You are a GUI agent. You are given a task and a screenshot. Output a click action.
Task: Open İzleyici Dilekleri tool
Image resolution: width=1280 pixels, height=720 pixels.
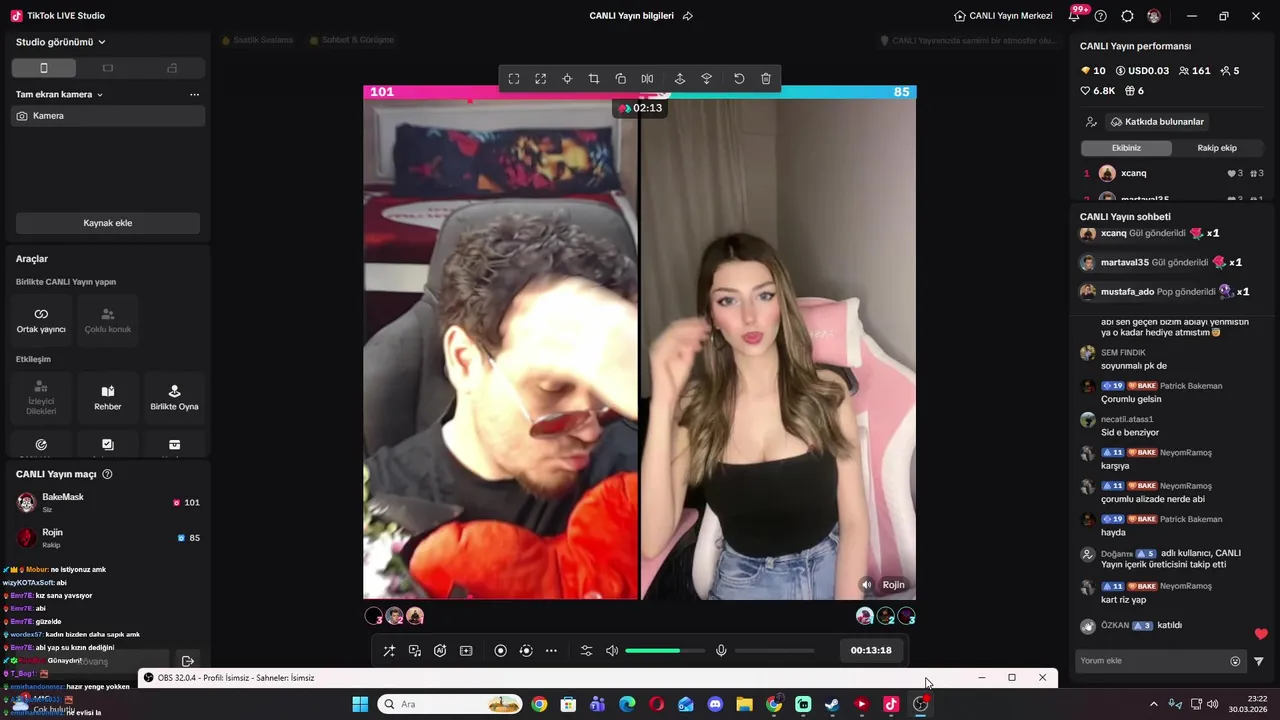click(x=41, y=397)
